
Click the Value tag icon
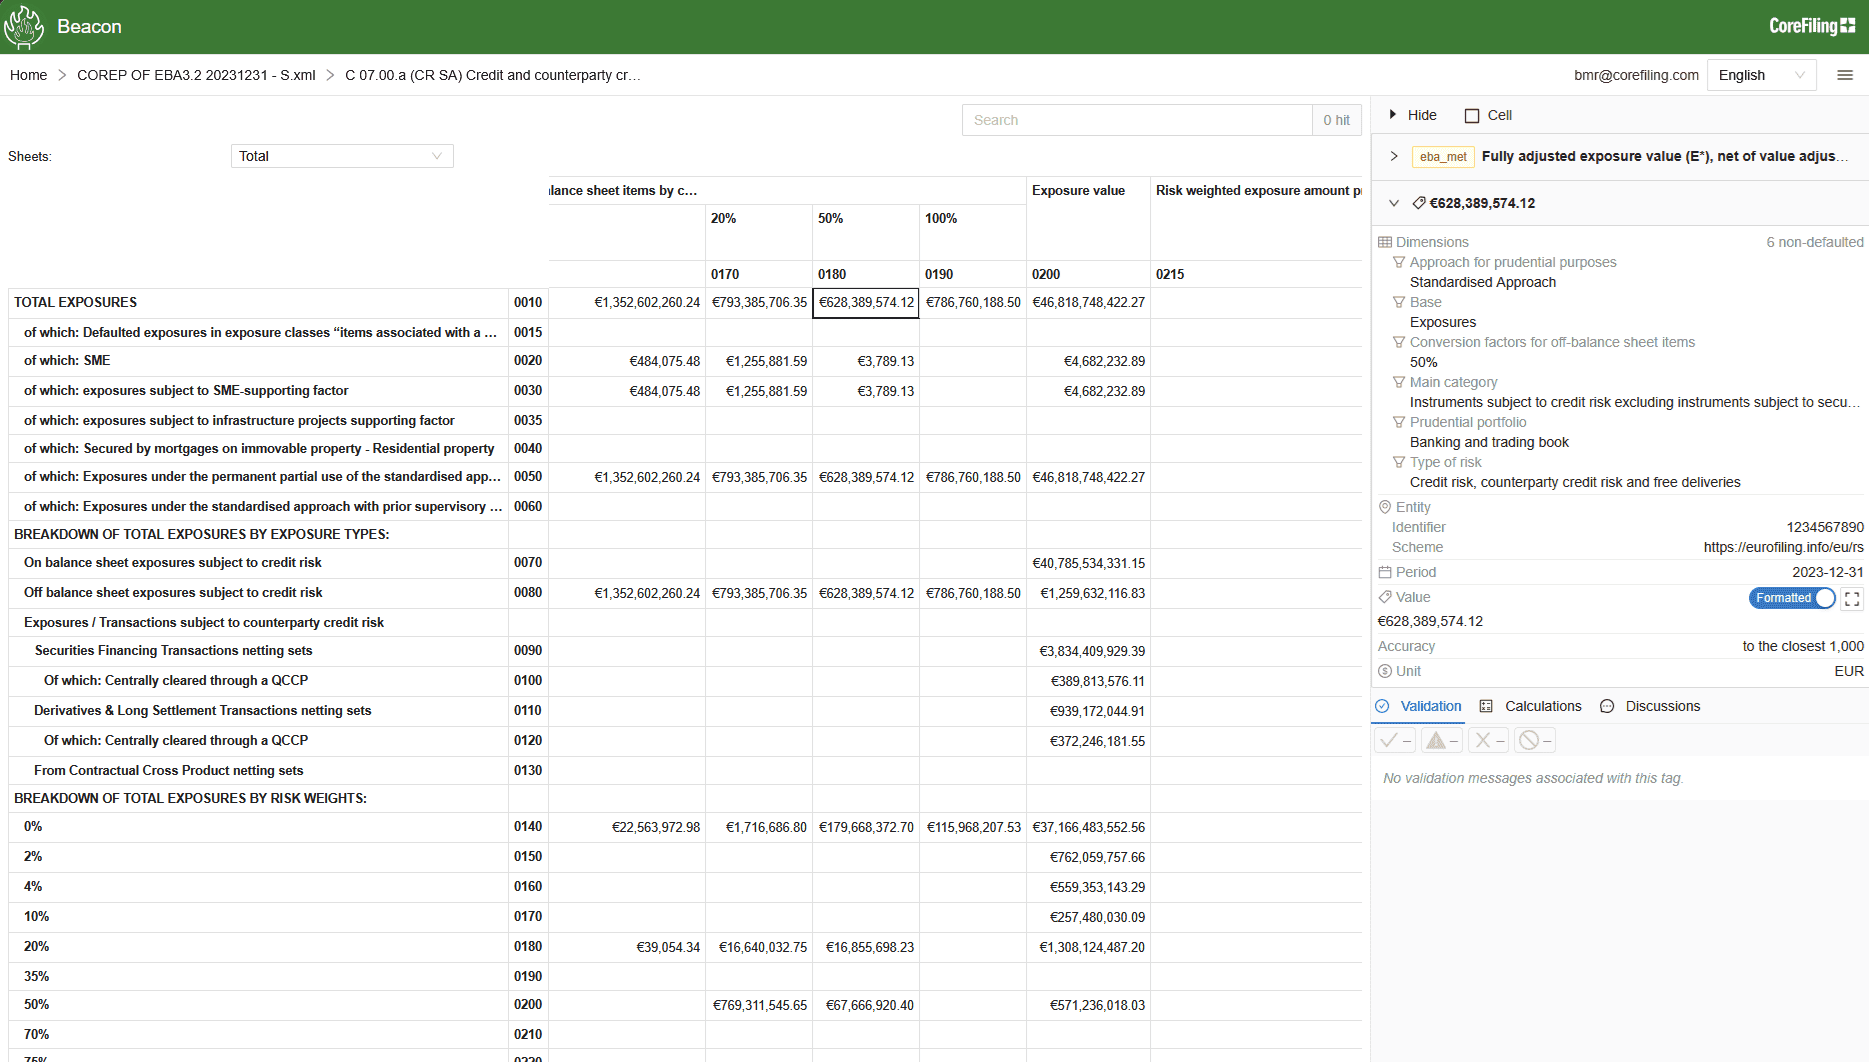tap(1385, 597)
